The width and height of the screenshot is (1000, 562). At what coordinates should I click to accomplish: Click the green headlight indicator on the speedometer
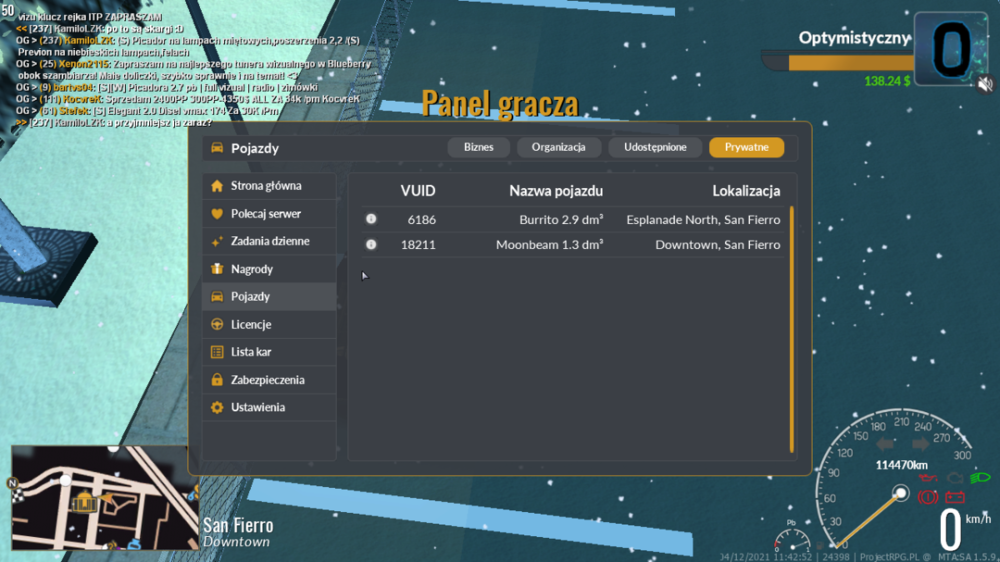tap(980, 477)
